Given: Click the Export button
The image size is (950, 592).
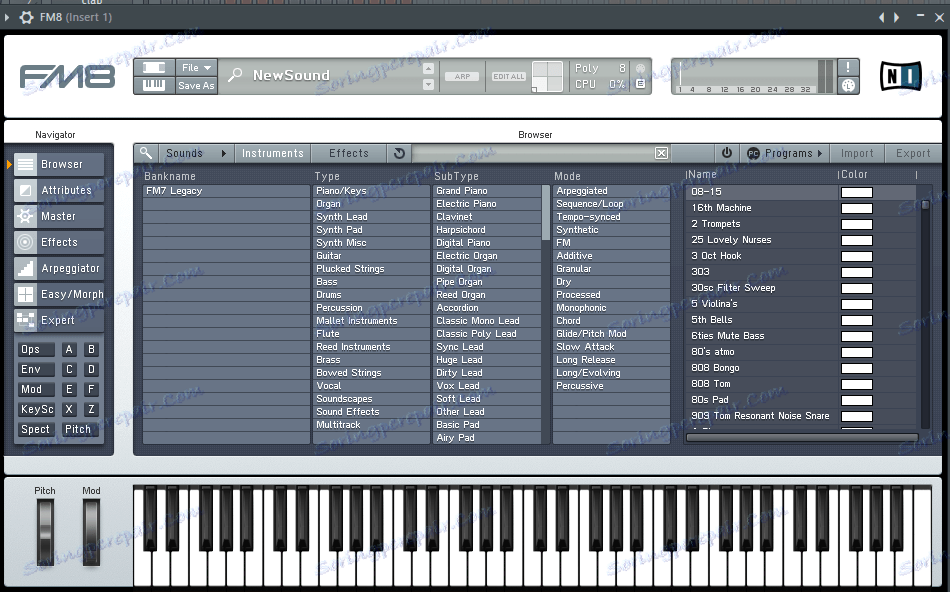Looking at the screenshot, I should coord(913,153).
